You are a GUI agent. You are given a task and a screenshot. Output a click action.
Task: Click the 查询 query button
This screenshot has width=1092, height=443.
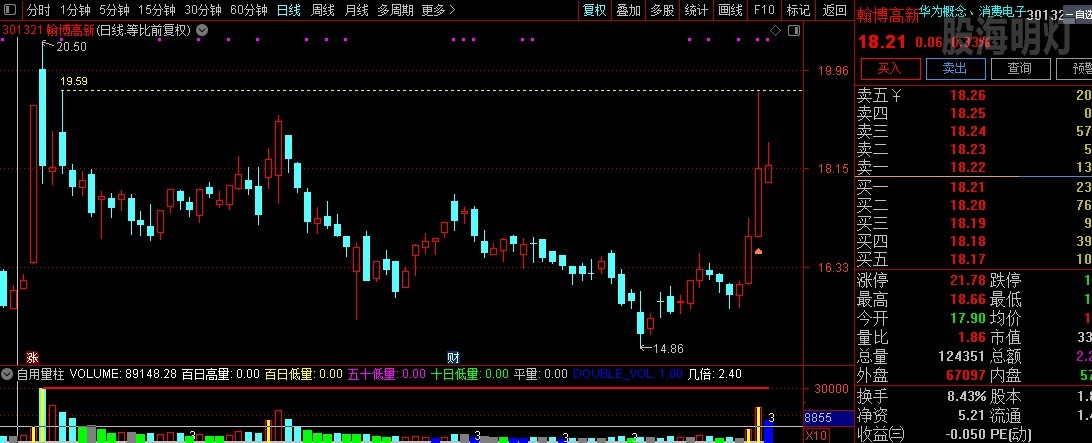click(x=1019, y=69)
